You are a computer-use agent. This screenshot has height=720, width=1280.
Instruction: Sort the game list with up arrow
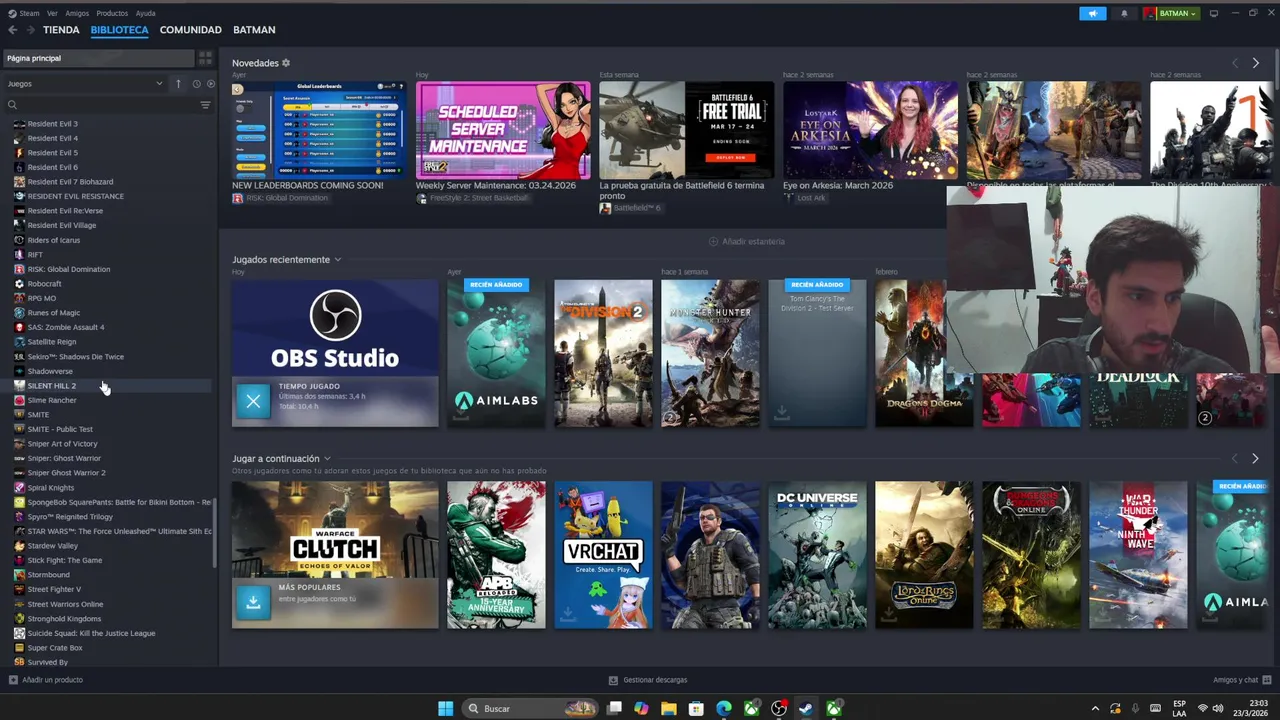178,84
